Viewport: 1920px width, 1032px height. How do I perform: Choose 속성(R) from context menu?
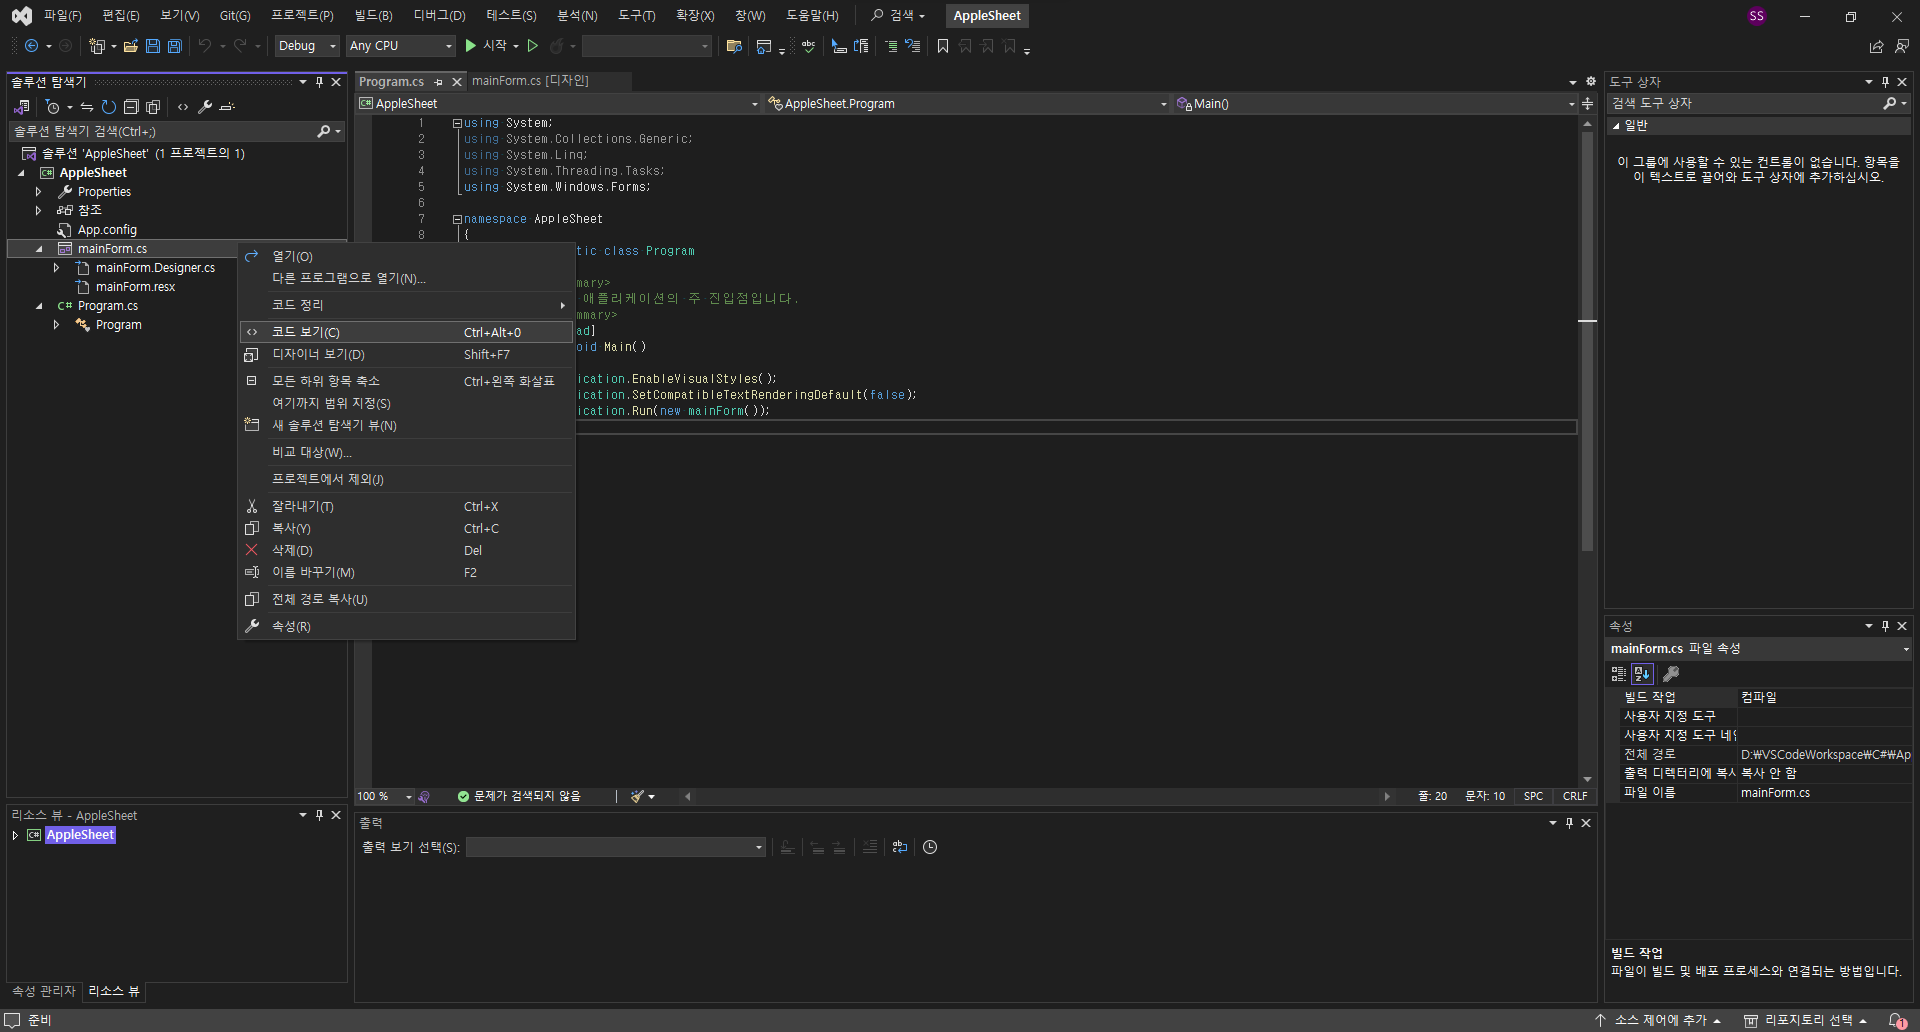406,626
